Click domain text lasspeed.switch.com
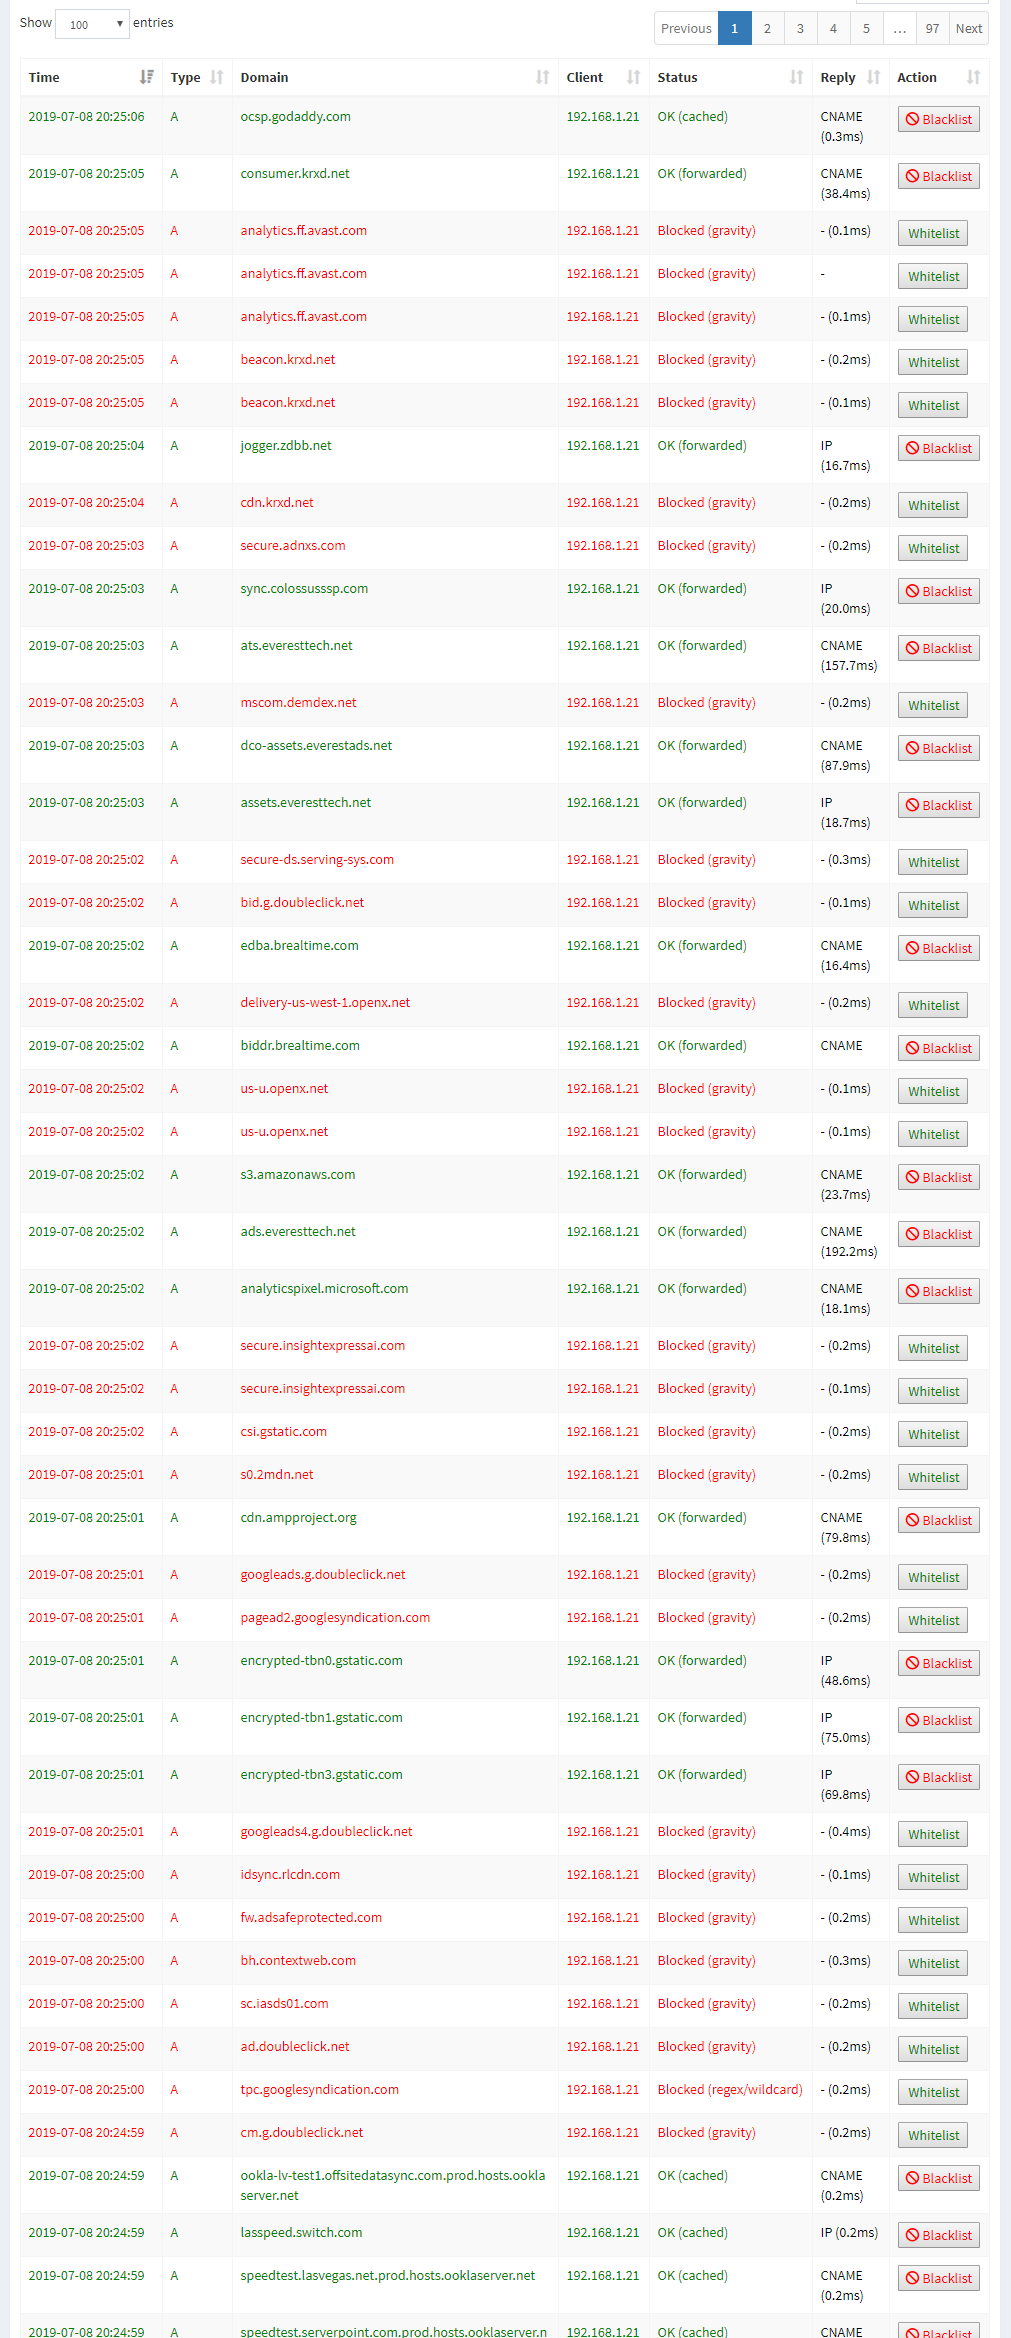 coord(301,2232)
